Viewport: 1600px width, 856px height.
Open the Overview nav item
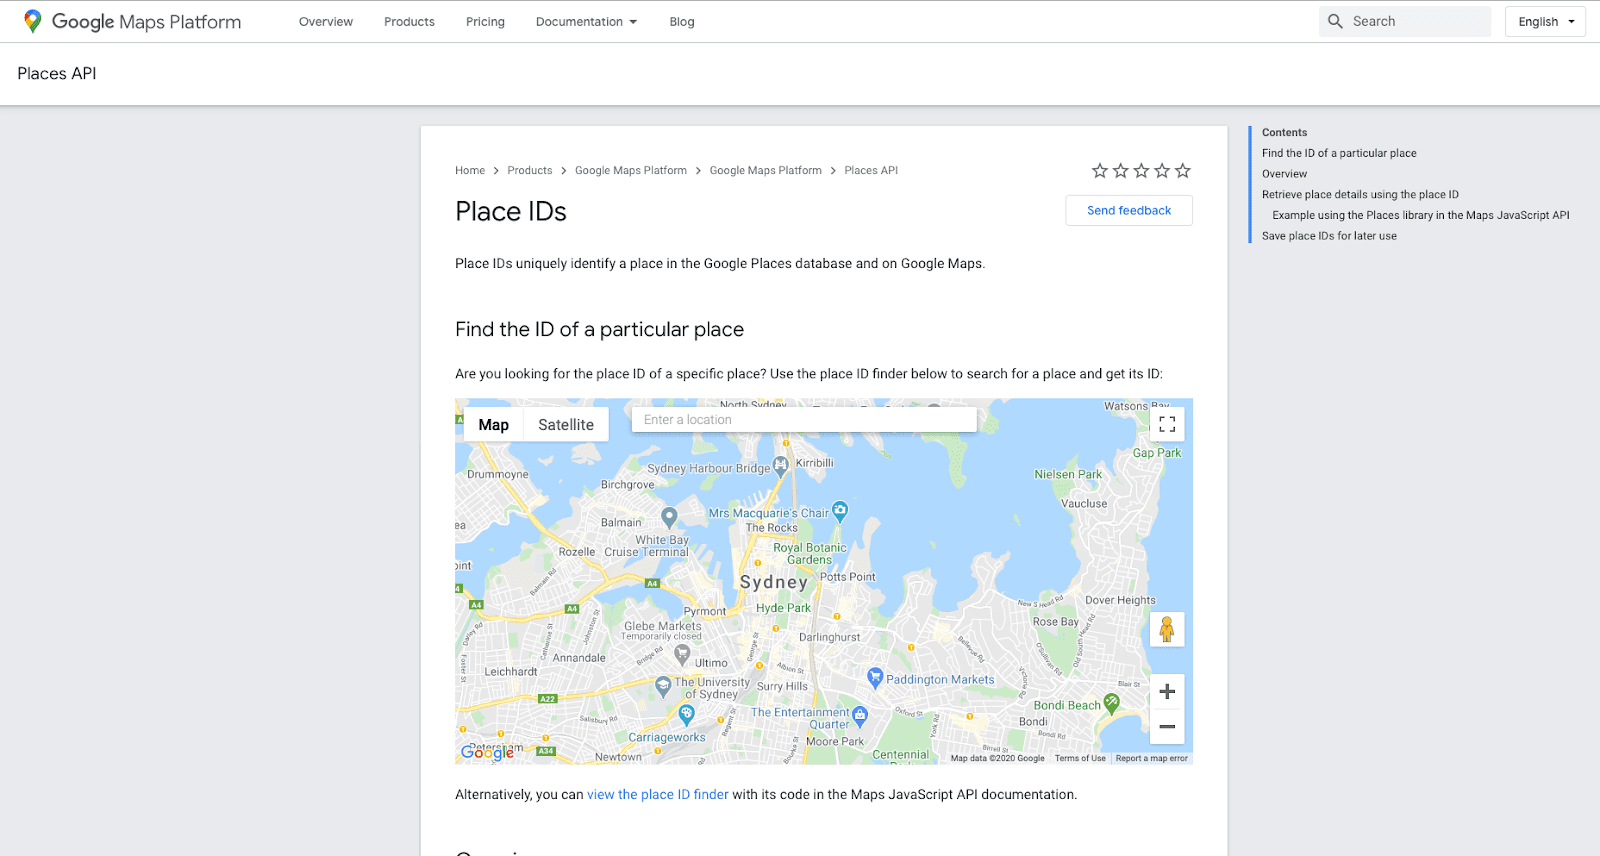tap(326, 21)
